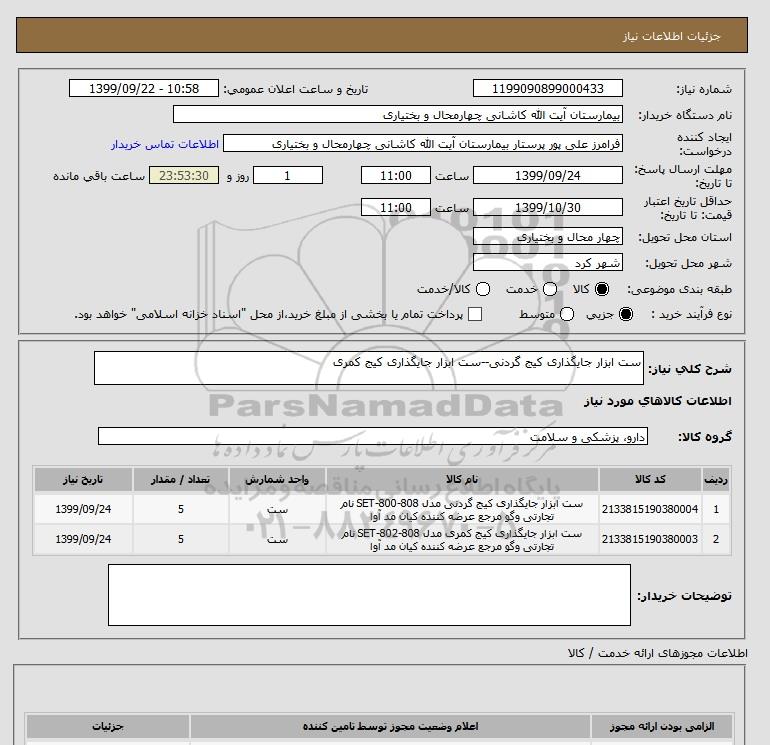Click the جزئیات column header in permits table

108,726
